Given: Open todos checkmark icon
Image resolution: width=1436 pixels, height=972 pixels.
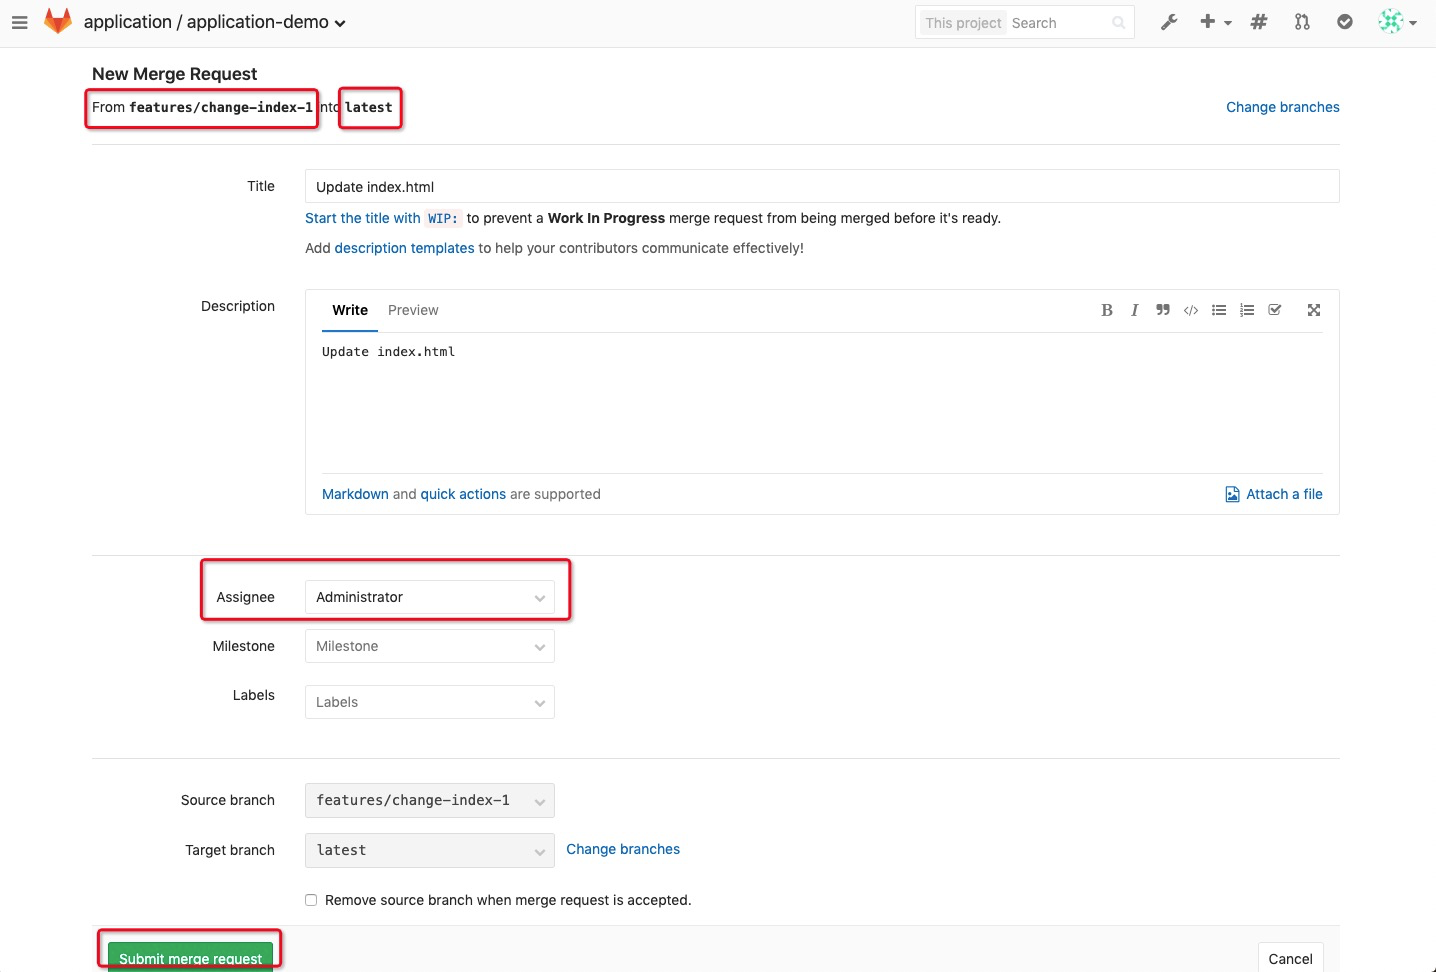Looking at the screenshot, I should (x=1345, y=22).
